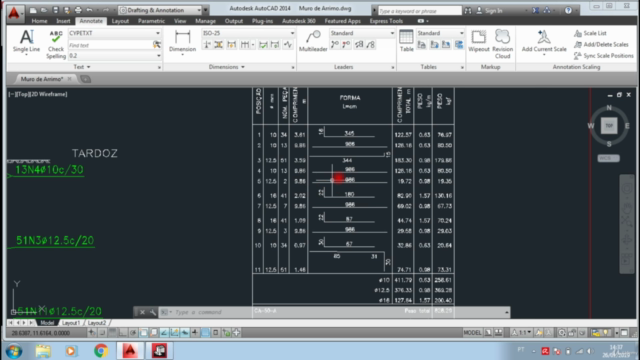640x360 pixels.
Task: Click the Open file icon in quick access toolbar
Action: coord(44,10)
